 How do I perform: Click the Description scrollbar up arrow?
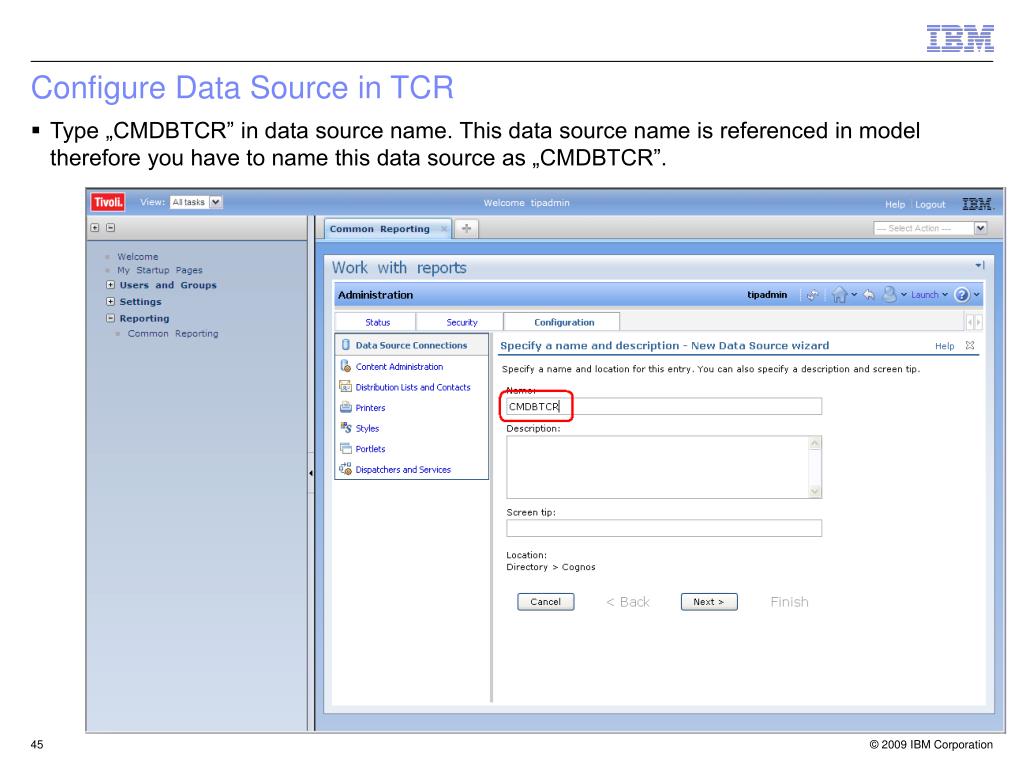[x=815, y=443]
